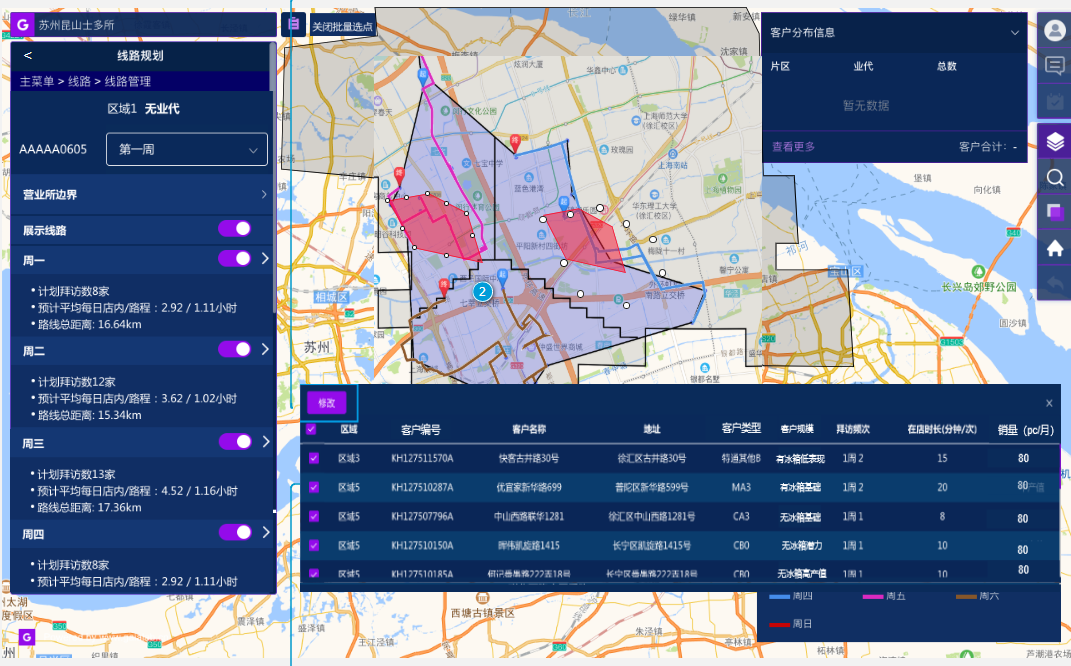Click the 周日 red legend swatch
Screen dimensions: 1071x666
(x=779, y=624)
